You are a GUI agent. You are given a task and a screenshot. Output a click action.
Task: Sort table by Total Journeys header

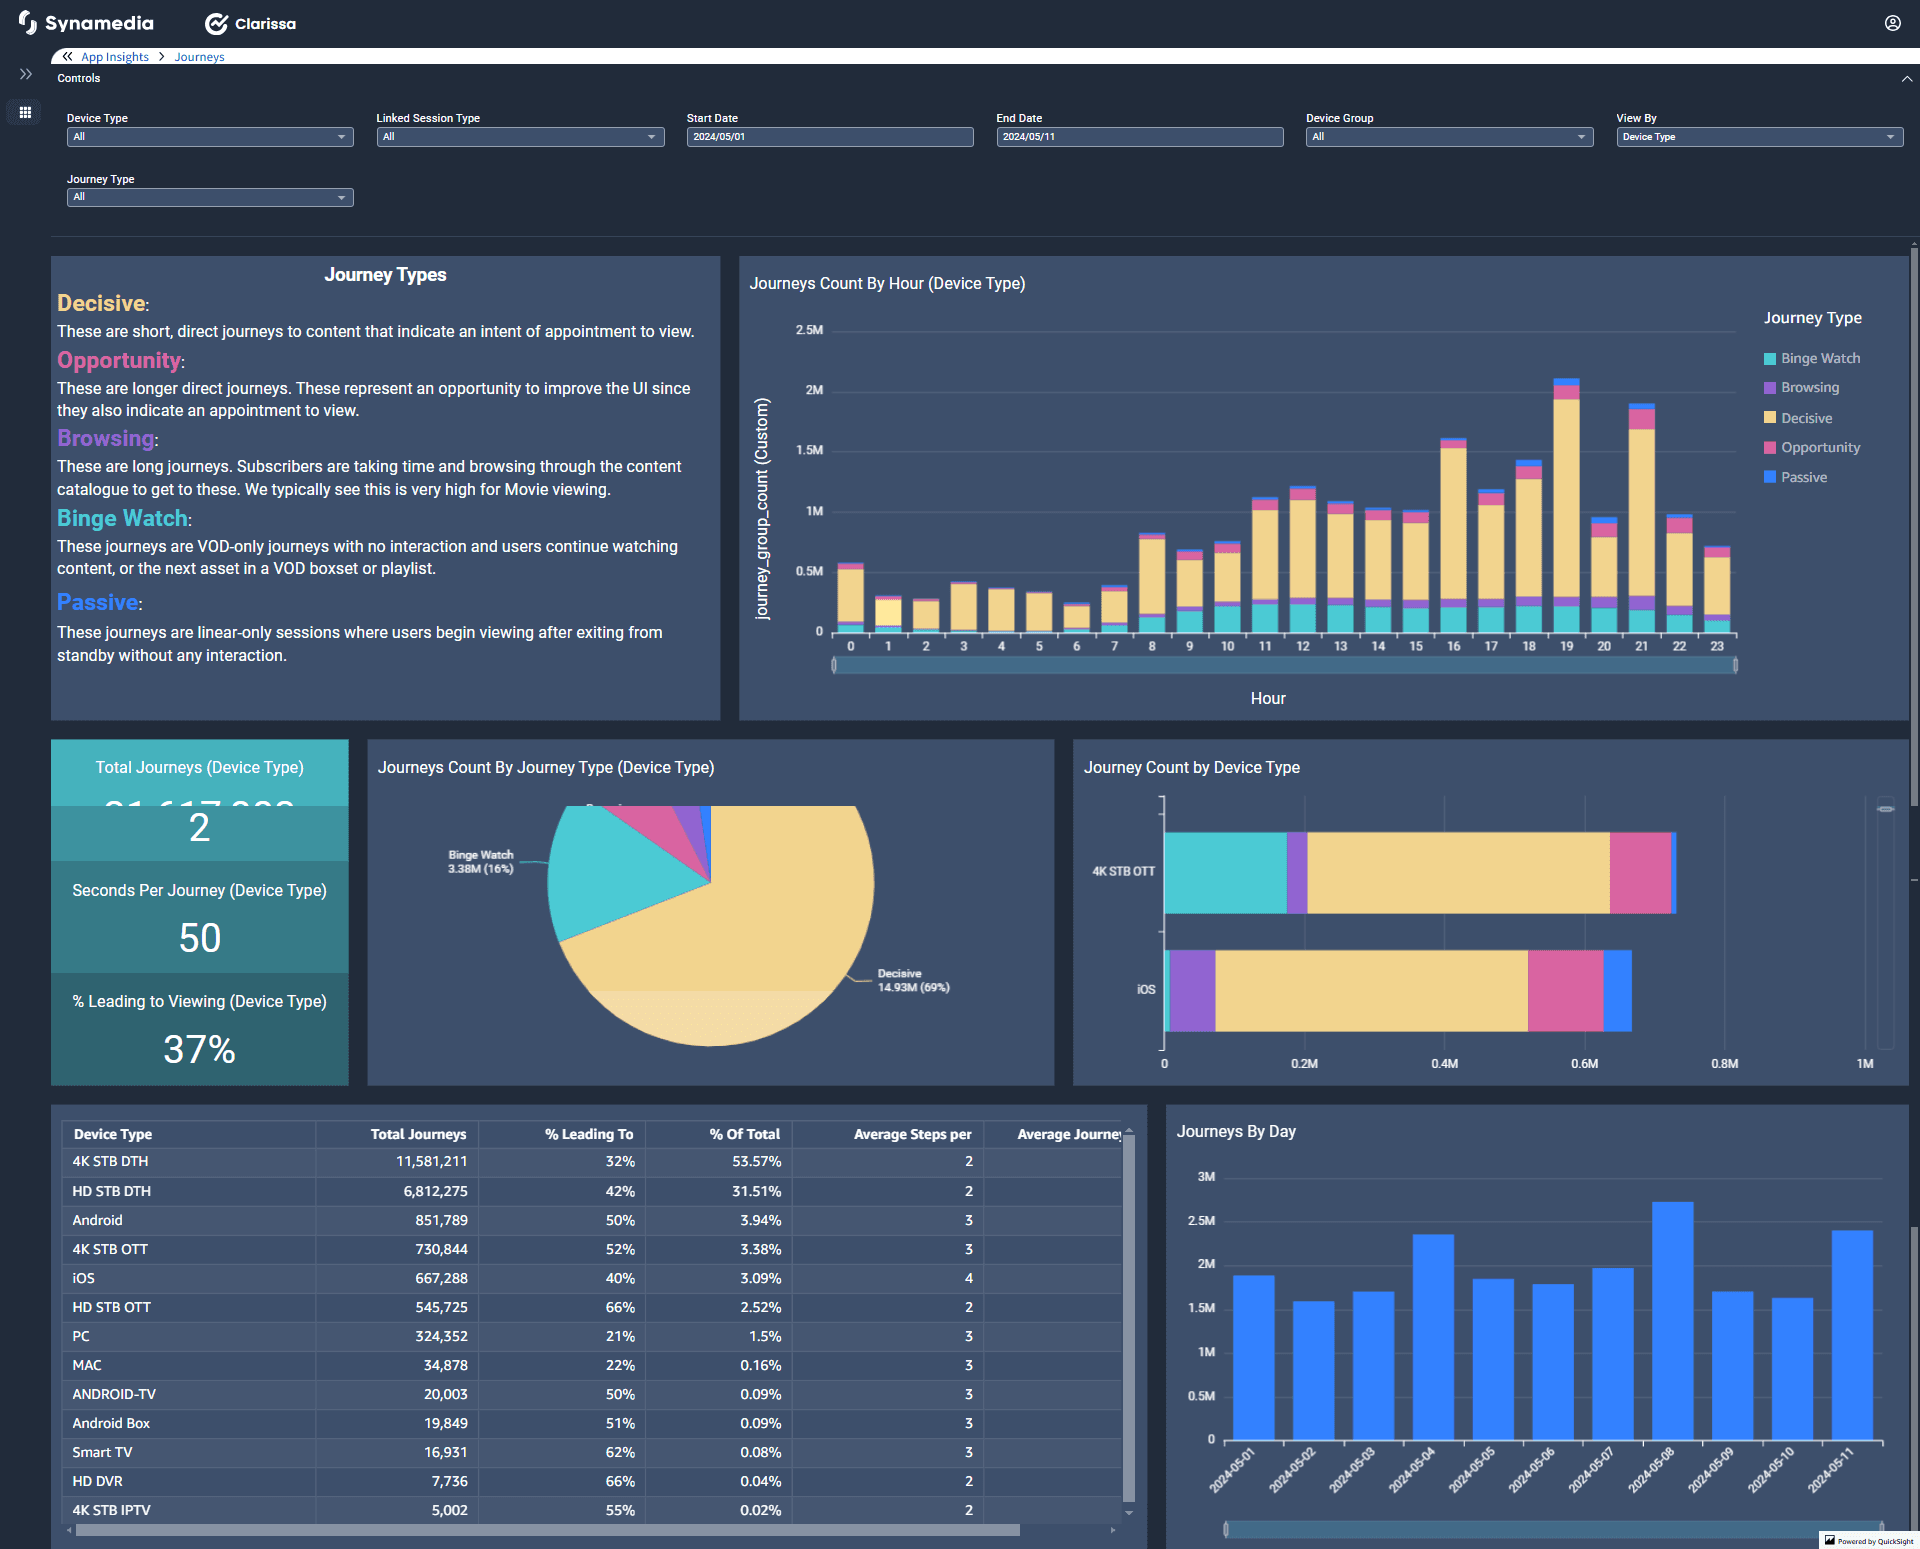pyautogui.click(x=417, y=1134)
